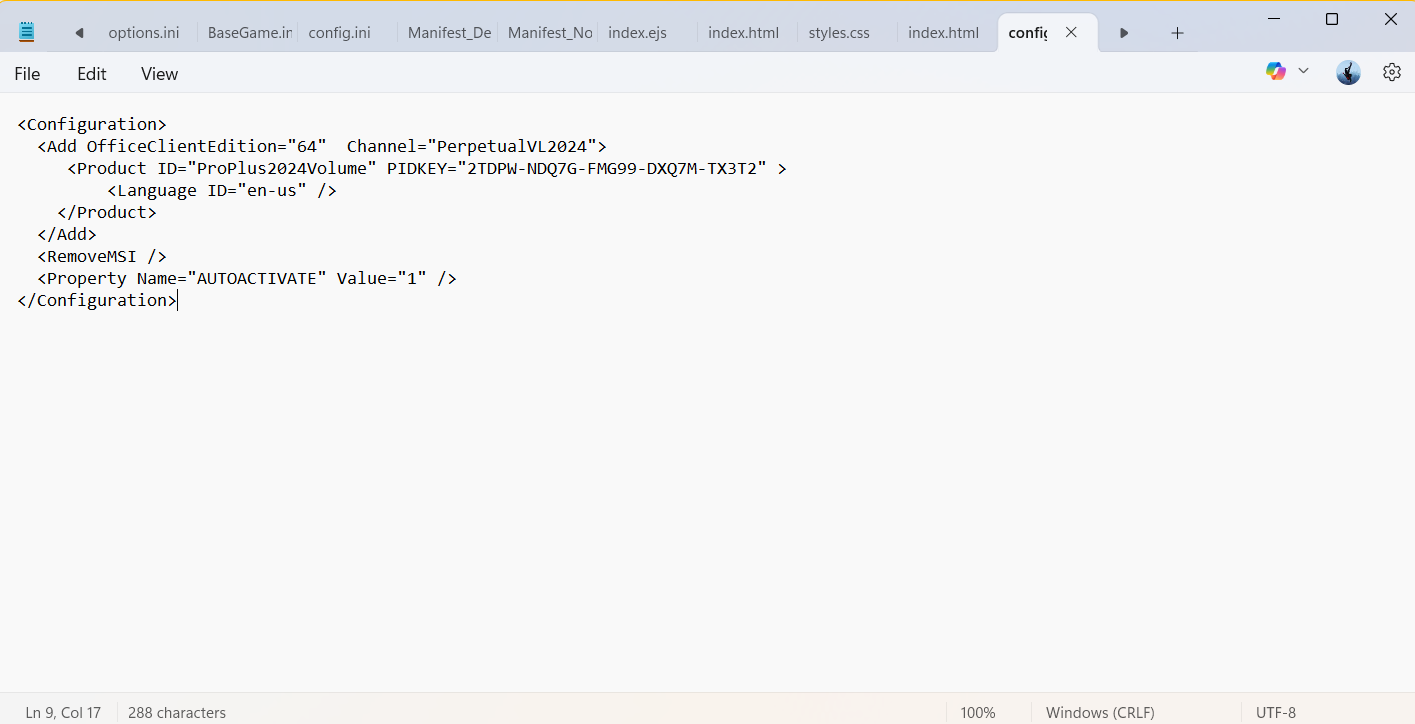The height and width of the screenshot is (724, 1415).
Task: Click Ln 9, Col 17 status indicator
Action: point(63,713)
